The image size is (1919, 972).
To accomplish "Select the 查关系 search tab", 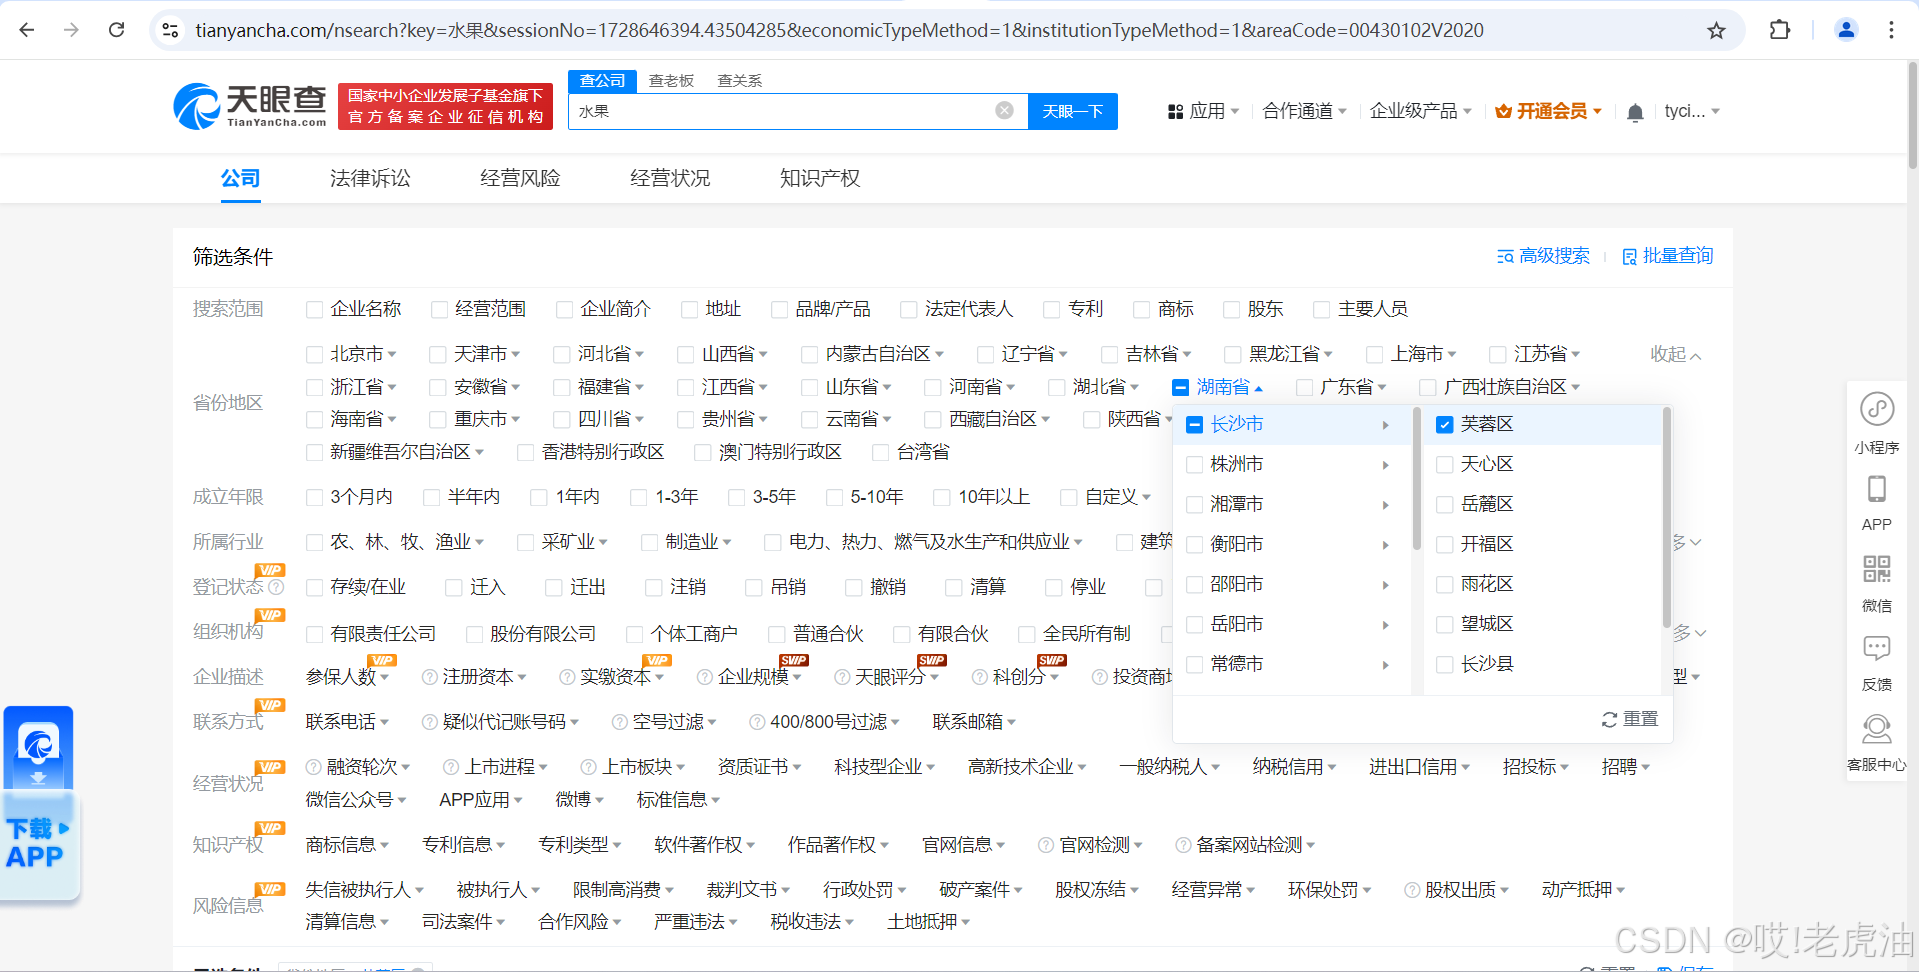I will click(740, 81).
